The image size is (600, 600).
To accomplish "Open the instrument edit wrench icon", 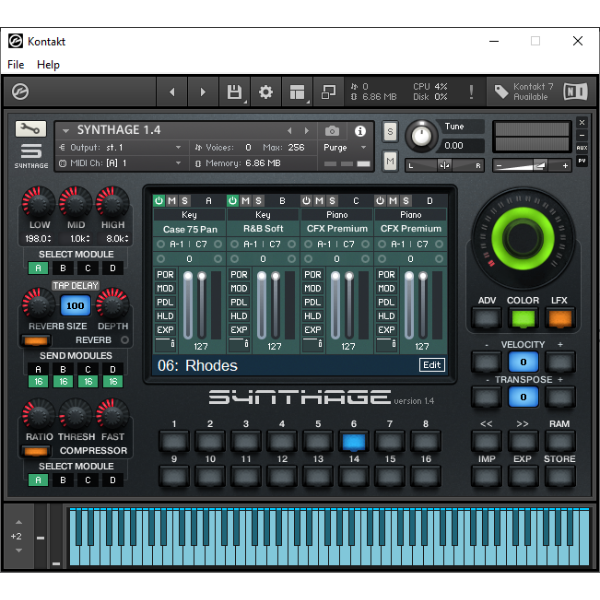I will (31, 129).
